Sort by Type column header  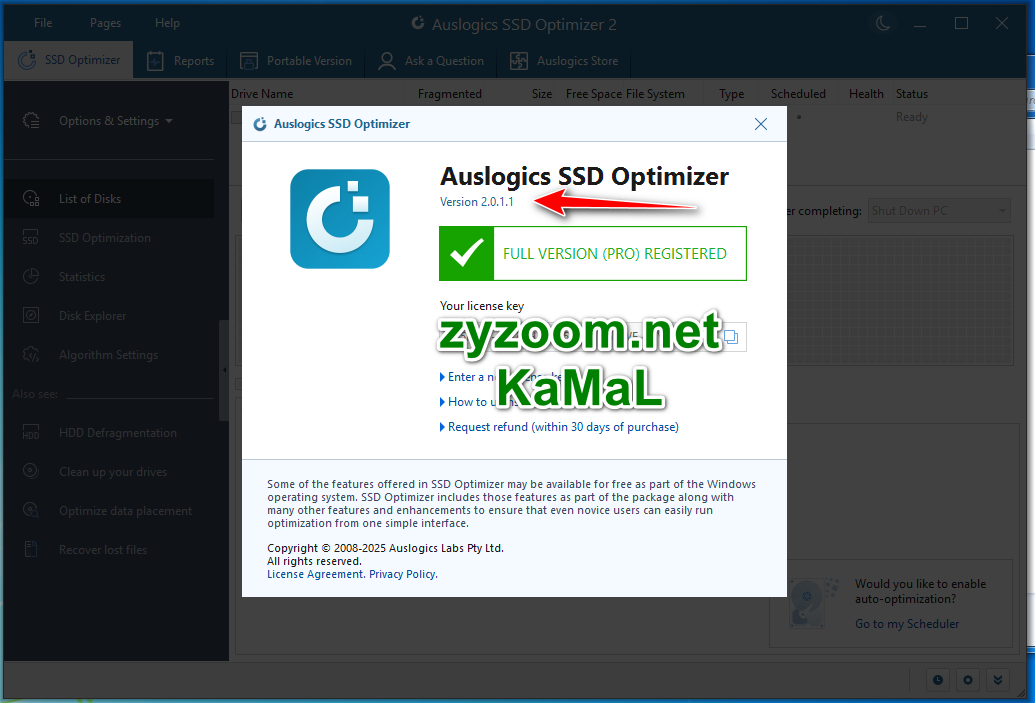[731, 94]
